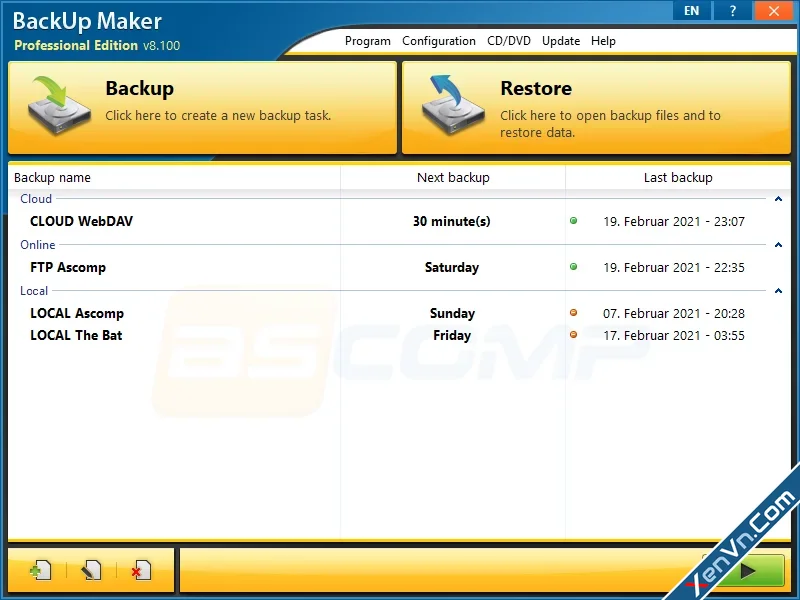800x600 pixels.
Task: Click the Last backup column header
Action: click(678, 178)
